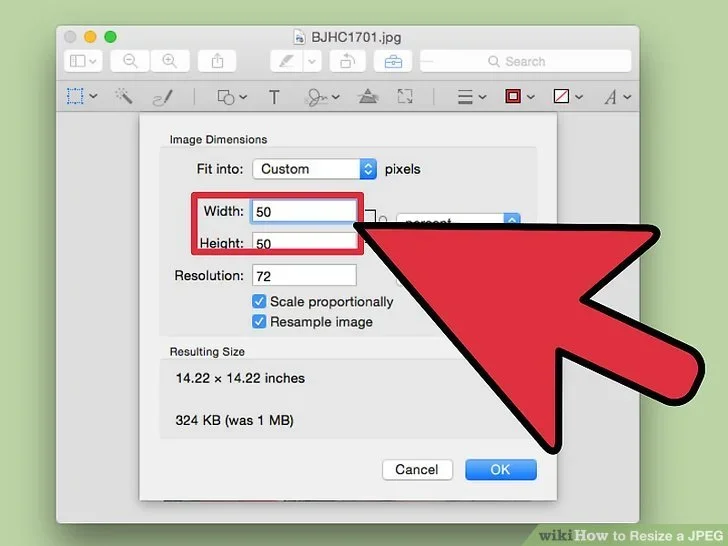
Task: Click the Adjust Size icon
Action: (405, 97)
